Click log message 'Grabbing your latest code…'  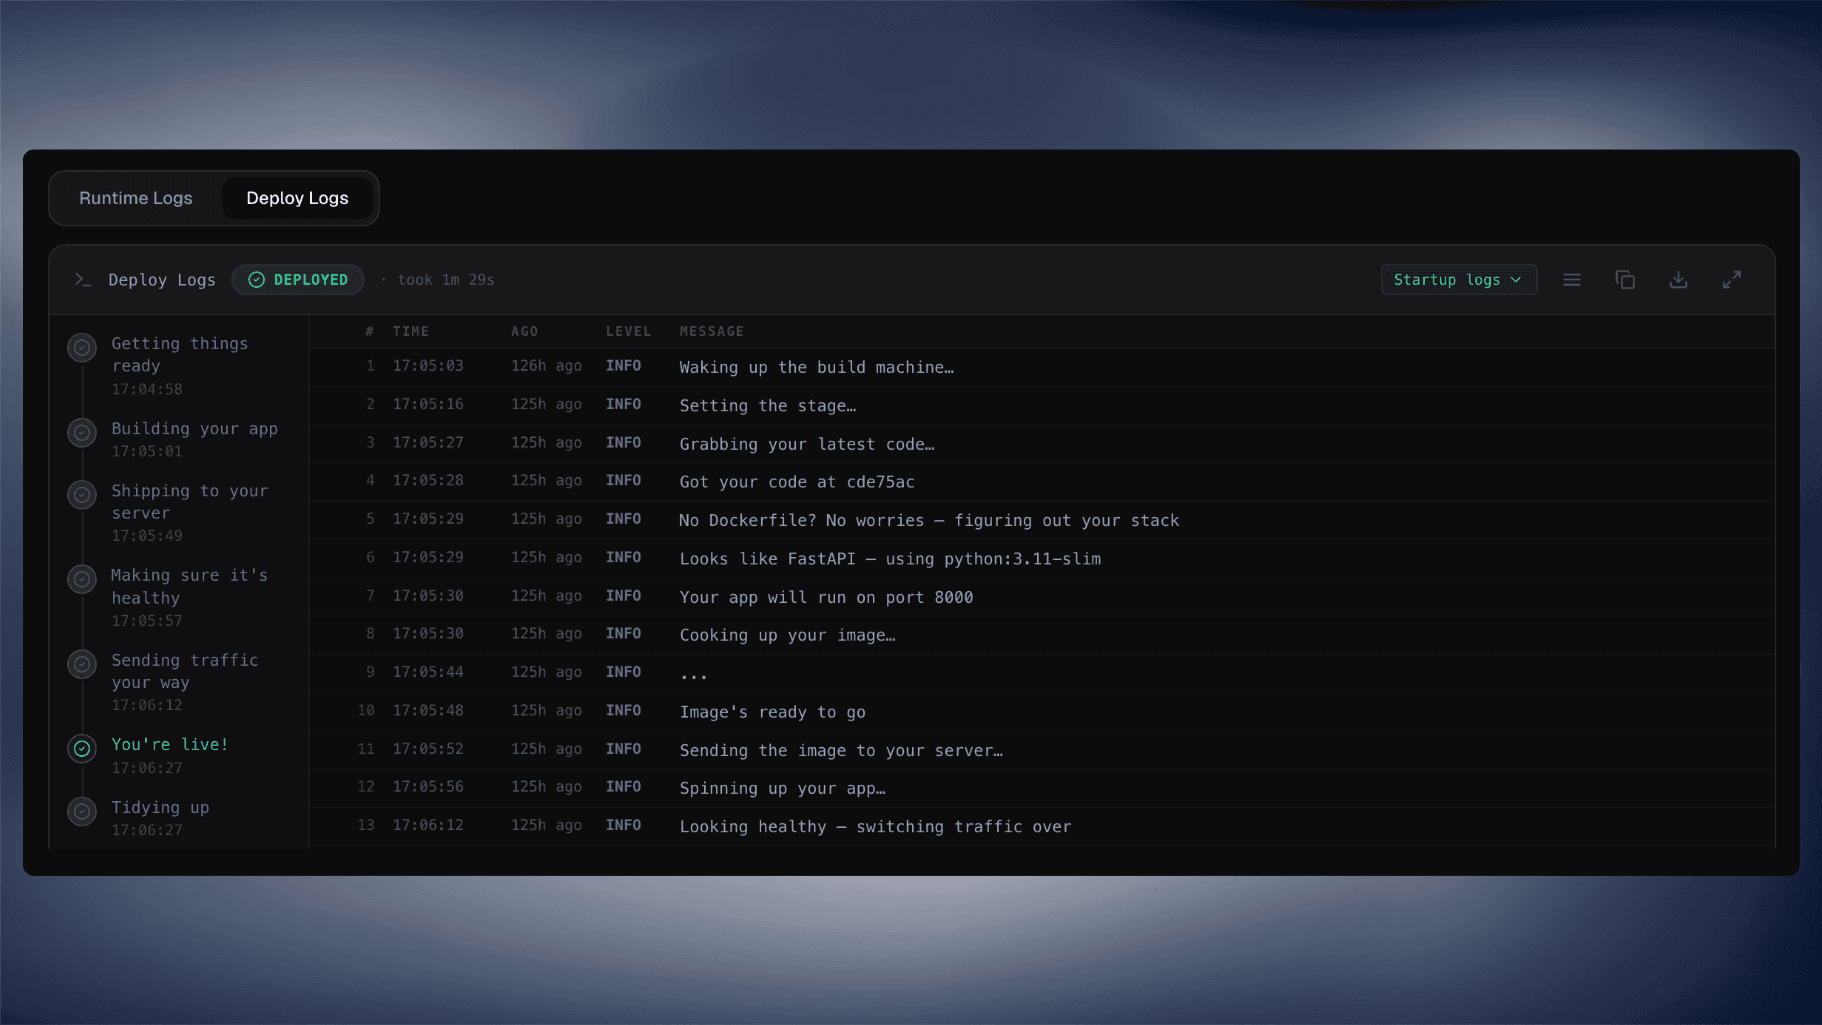click(807, 444)
